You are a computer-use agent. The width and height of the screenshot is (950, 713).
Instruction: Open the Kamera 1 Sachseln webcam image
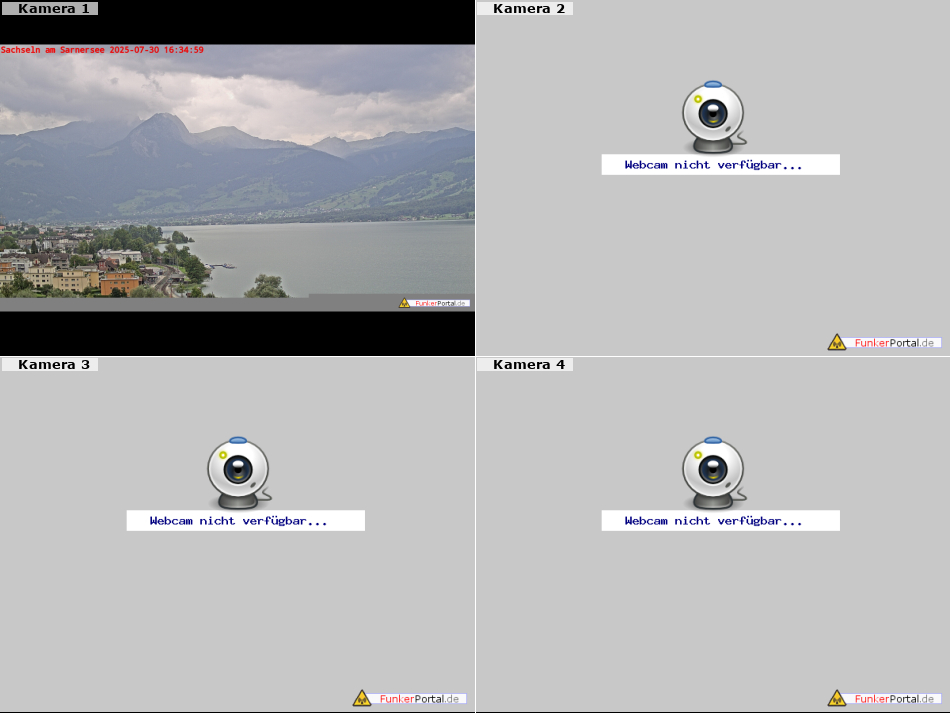coord(238,177)
